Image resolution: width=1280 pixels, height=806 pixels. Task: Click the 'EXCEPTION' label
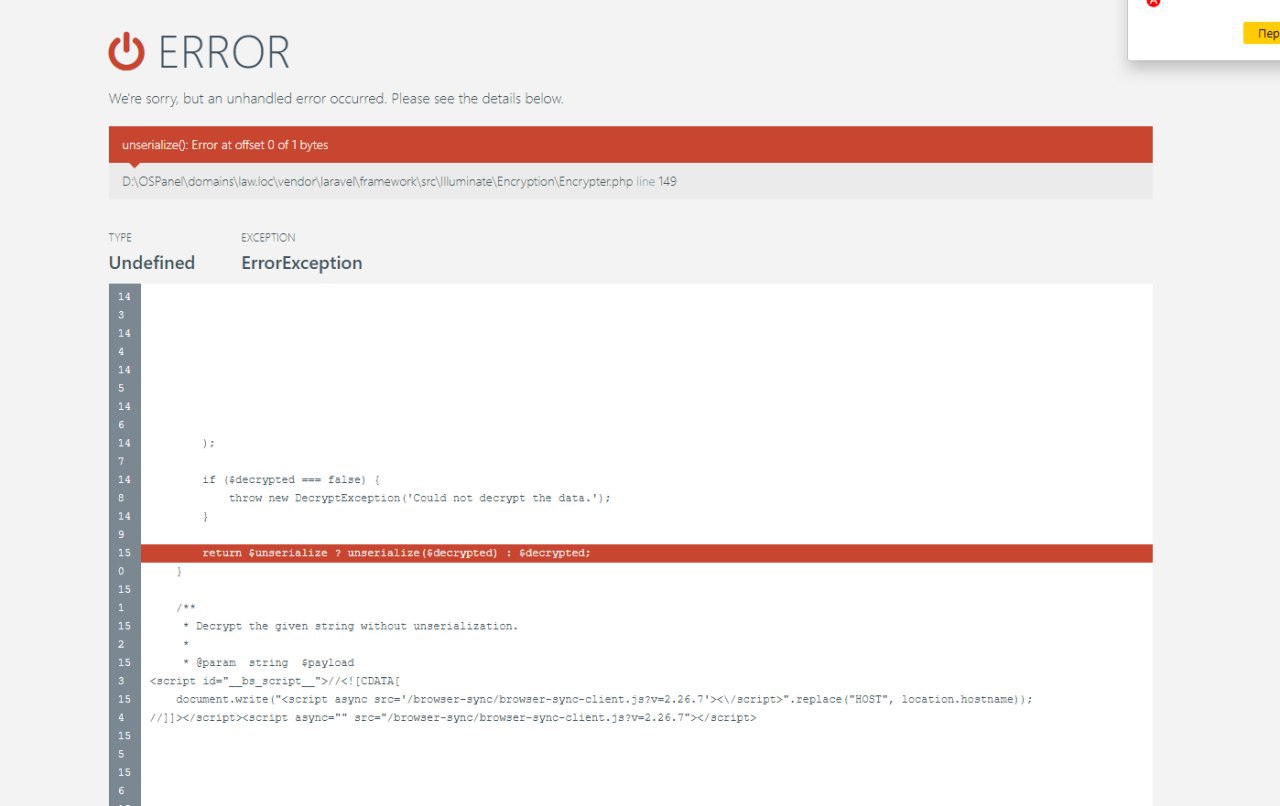point(268,238)
